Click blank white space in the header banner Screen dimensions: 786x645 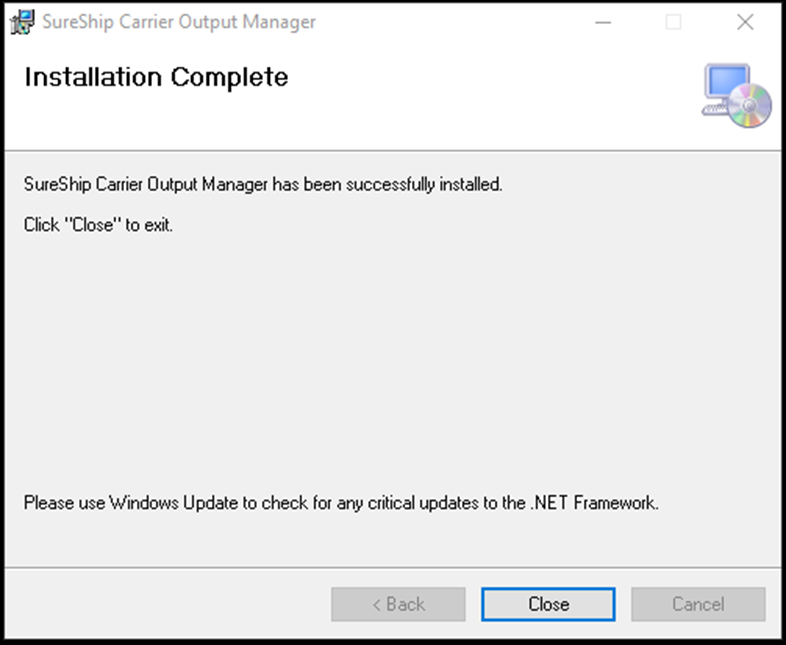480,100
